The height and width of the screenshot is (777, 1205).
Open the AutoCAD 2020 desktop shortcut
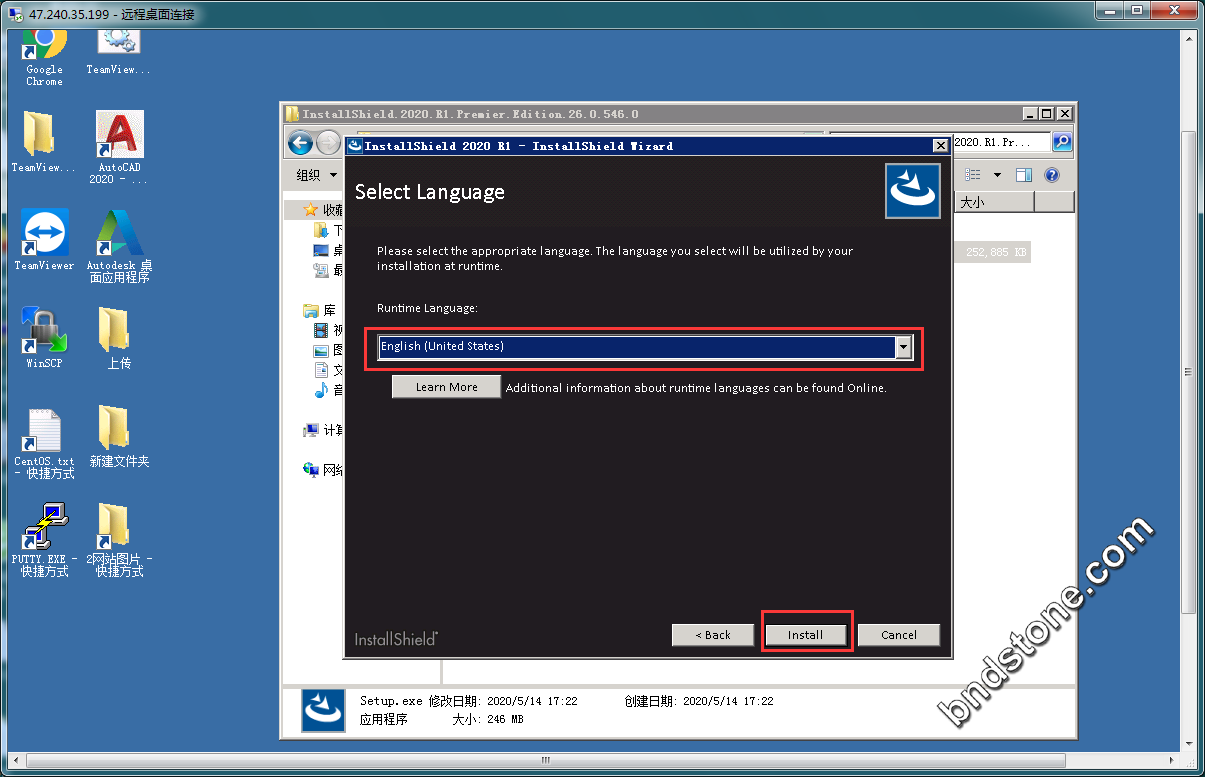pos(119,136)
